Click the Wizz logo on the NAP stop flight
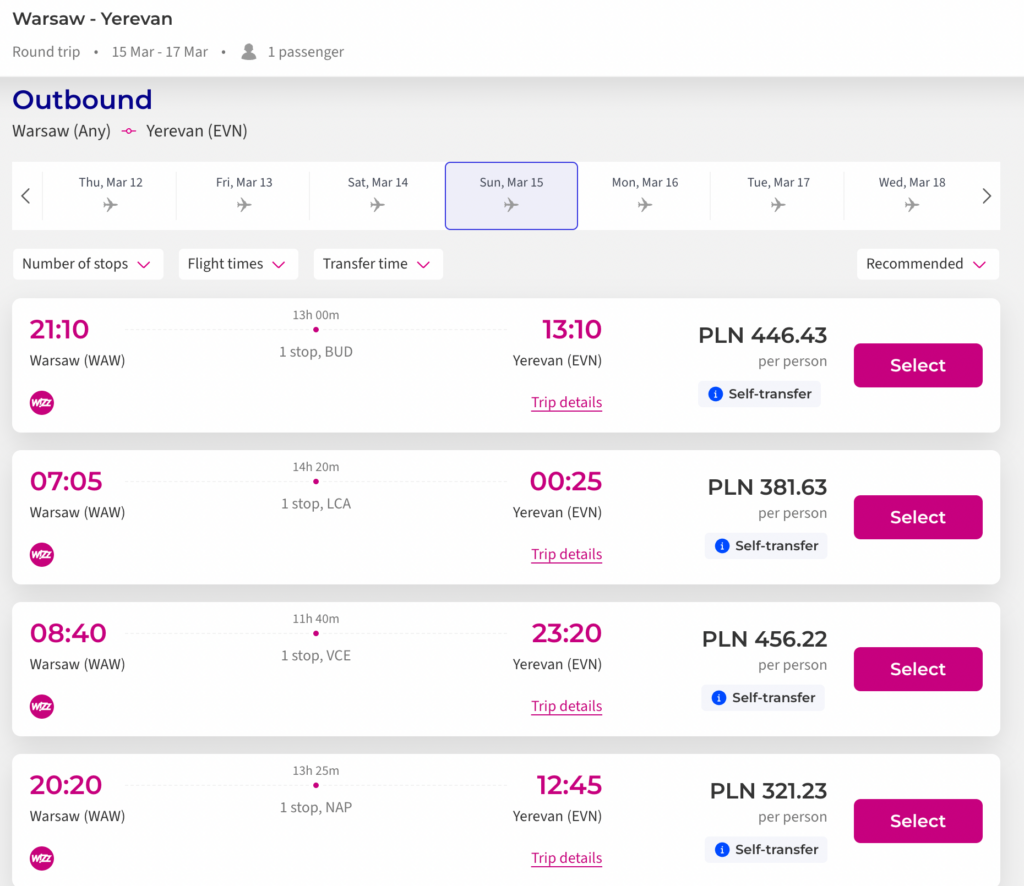Viewport: 1024px width, 886px height. tap(41, 857)
